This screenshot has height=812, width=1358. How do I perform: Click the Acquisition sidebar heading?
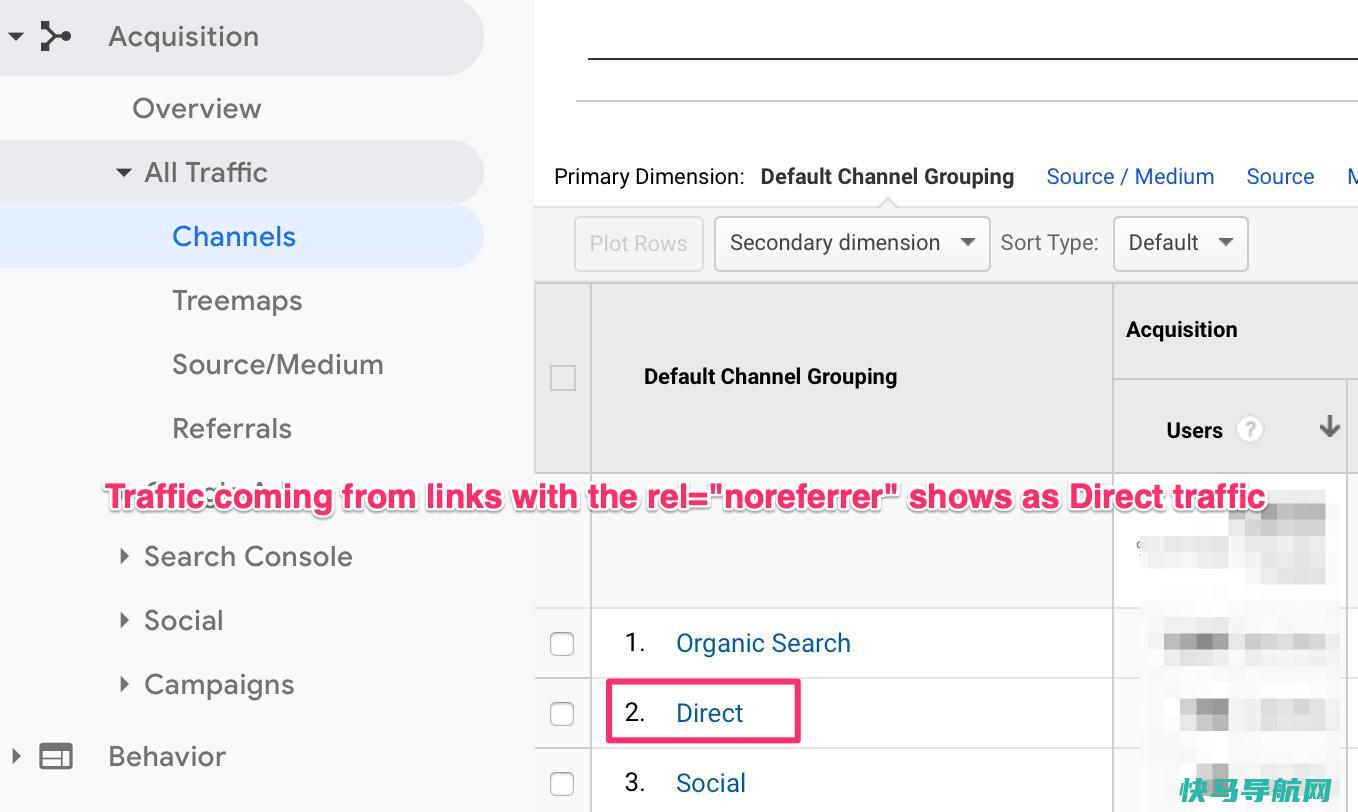pos(183,36)
